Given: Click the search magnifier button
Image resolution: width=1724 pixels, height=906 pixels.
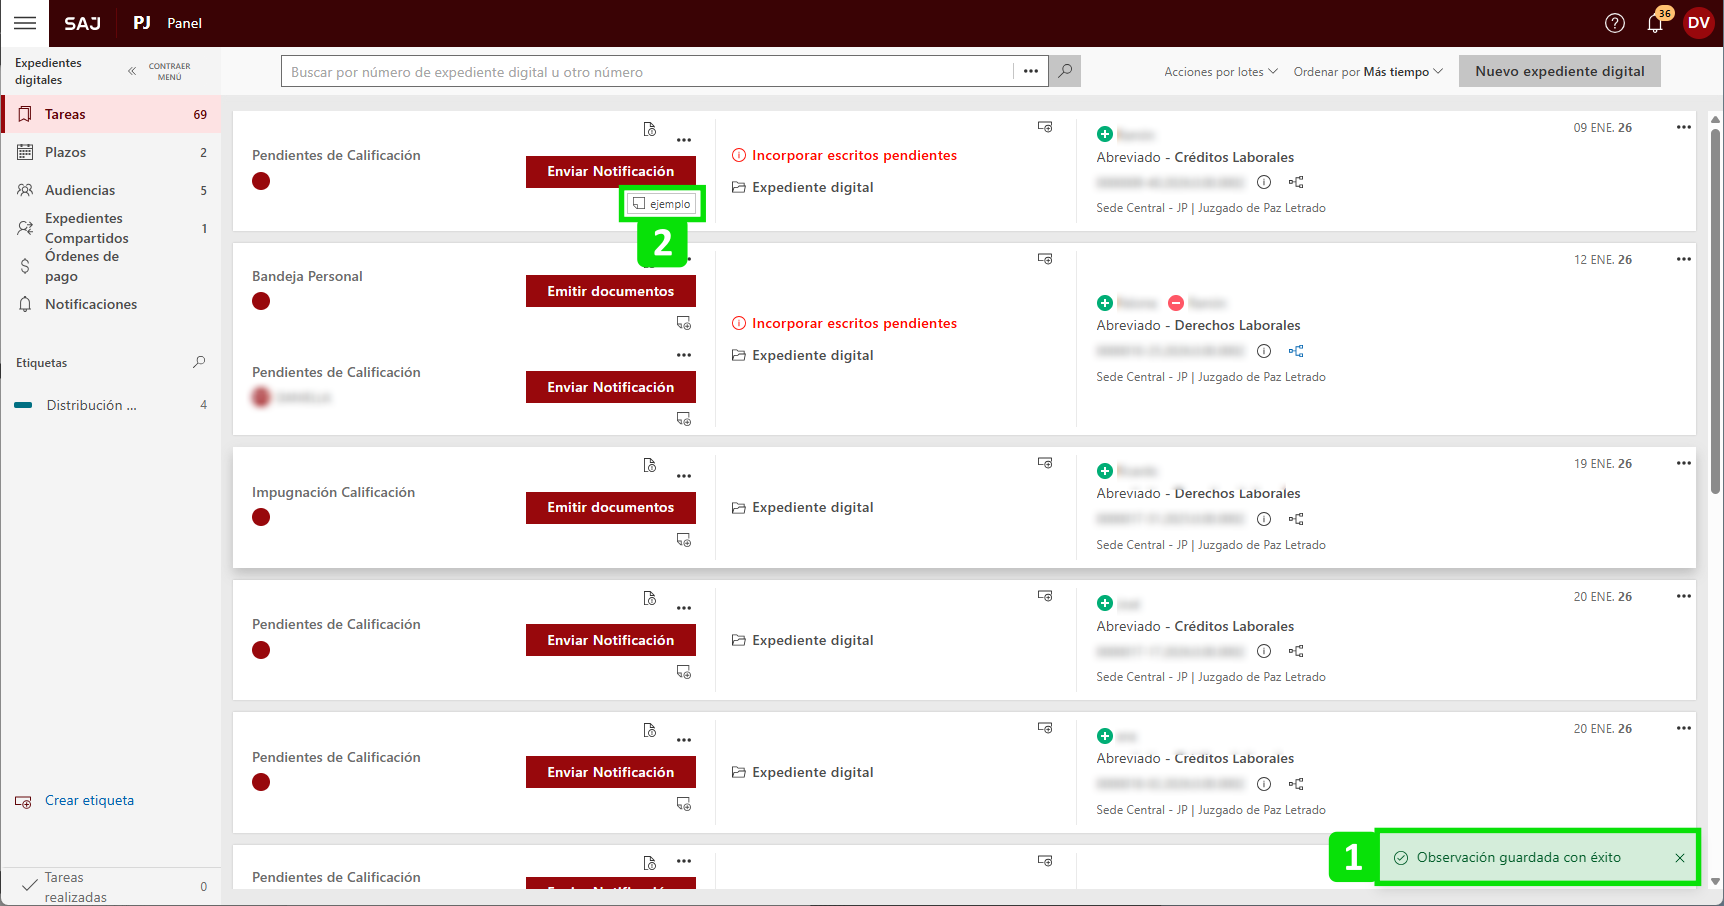Looking at the screenshot, I should (1065, 71).
